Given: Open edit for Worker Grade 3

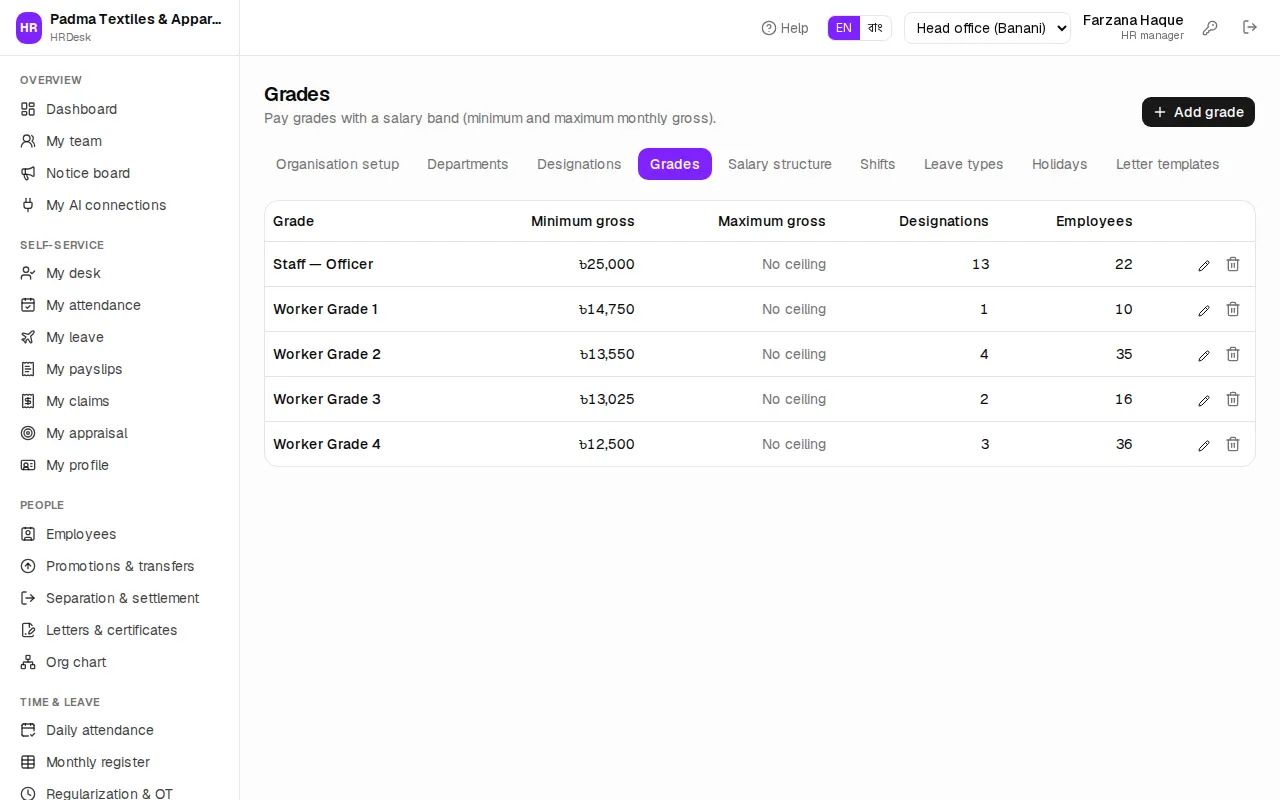Looking at the screenshot, I should (x=1204, y=400).
